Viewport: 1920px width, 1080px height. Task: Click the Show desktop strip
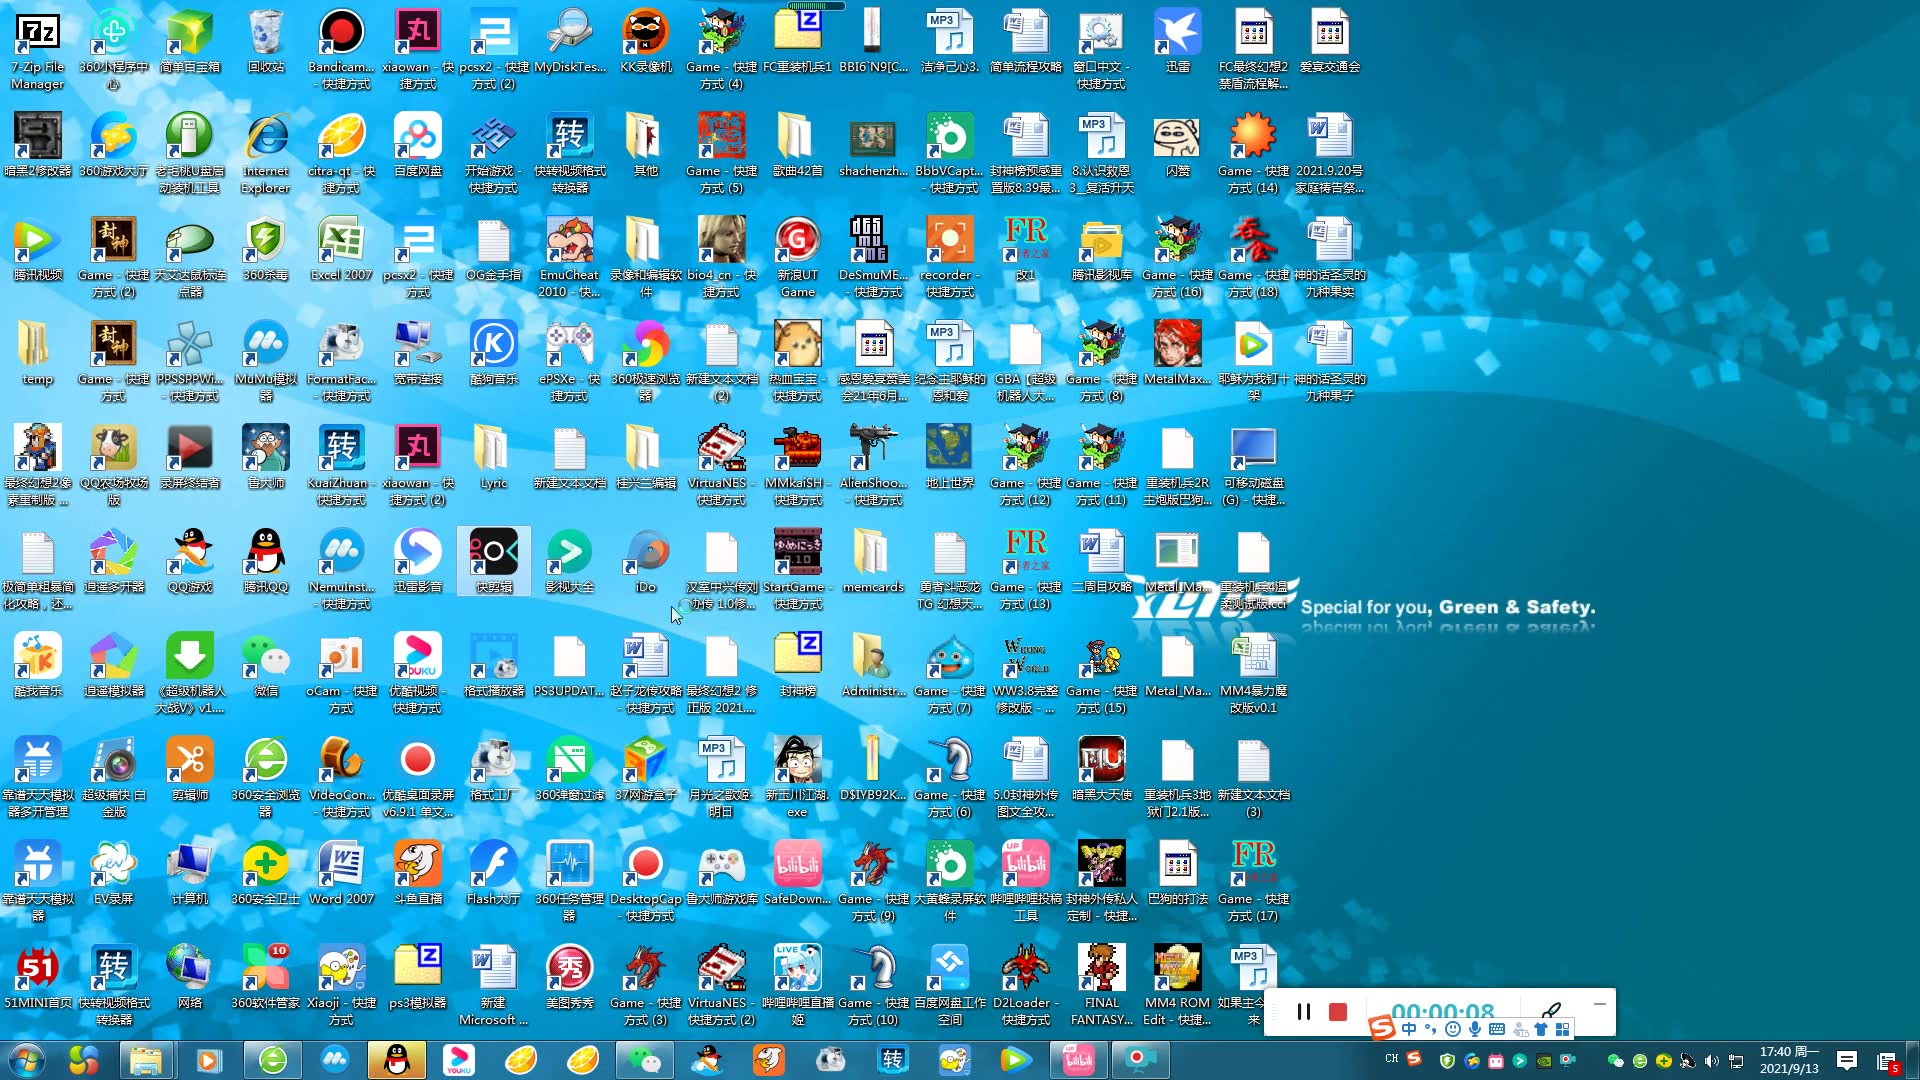click(x=1913, y=1060)
